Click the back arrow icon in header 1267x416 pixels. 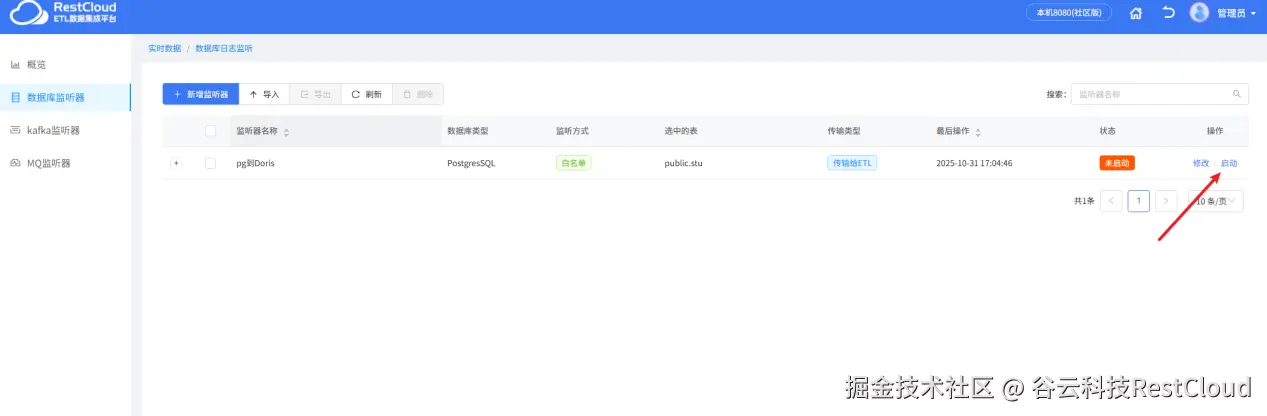coord(1168,13)
